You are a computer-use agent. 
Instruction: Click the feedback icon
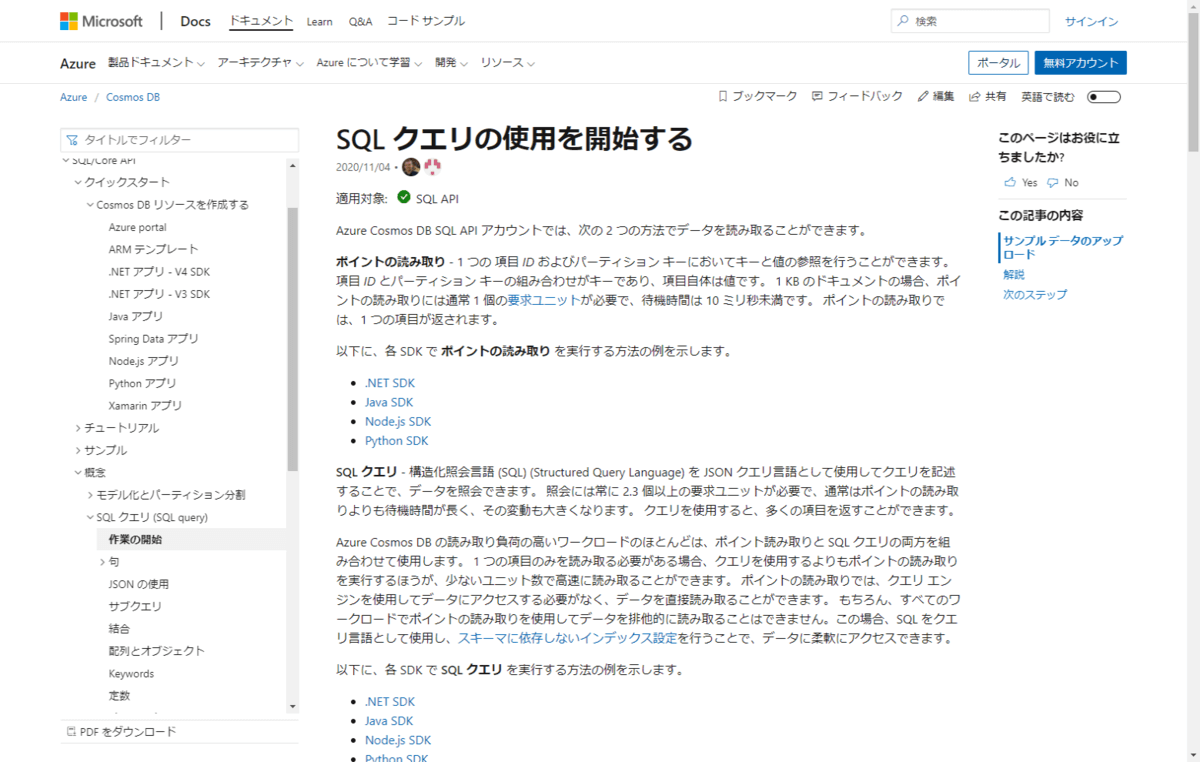tap(817, 96)
